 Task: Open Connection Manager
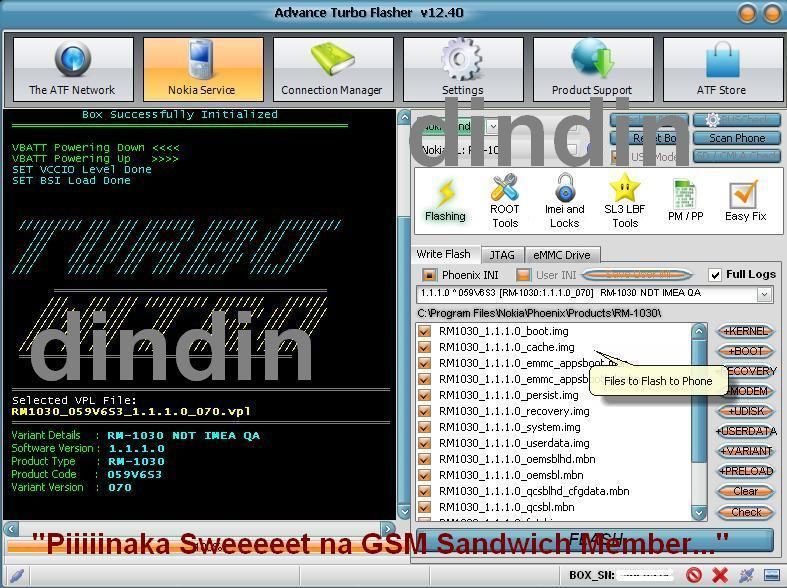point(332,70)
